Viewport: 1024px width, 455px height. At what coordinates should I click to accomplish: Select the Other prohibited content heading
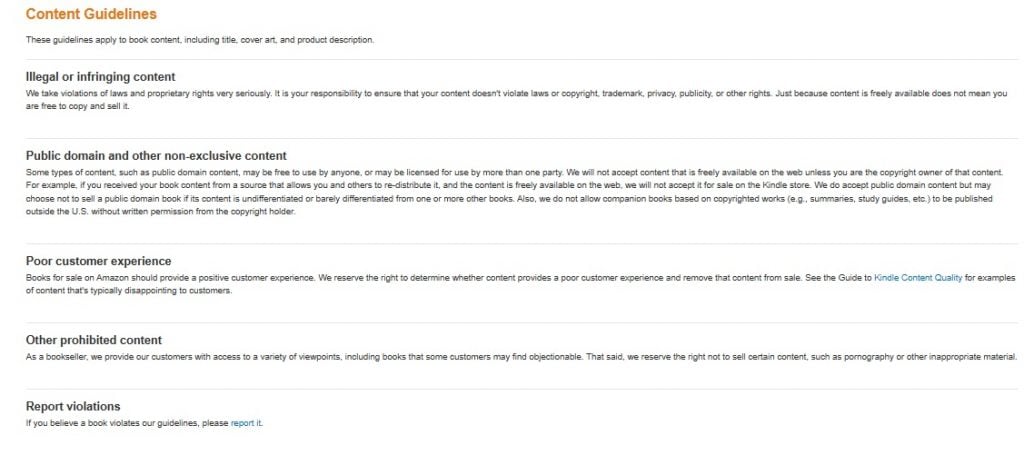point(94,340)
